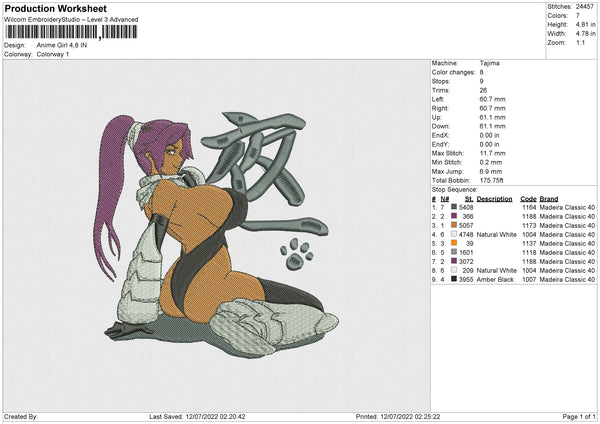The width and height of the screenshot is (600, 424).
Task: Click the gray kanji character in design
Action: (x=264, y=174)
